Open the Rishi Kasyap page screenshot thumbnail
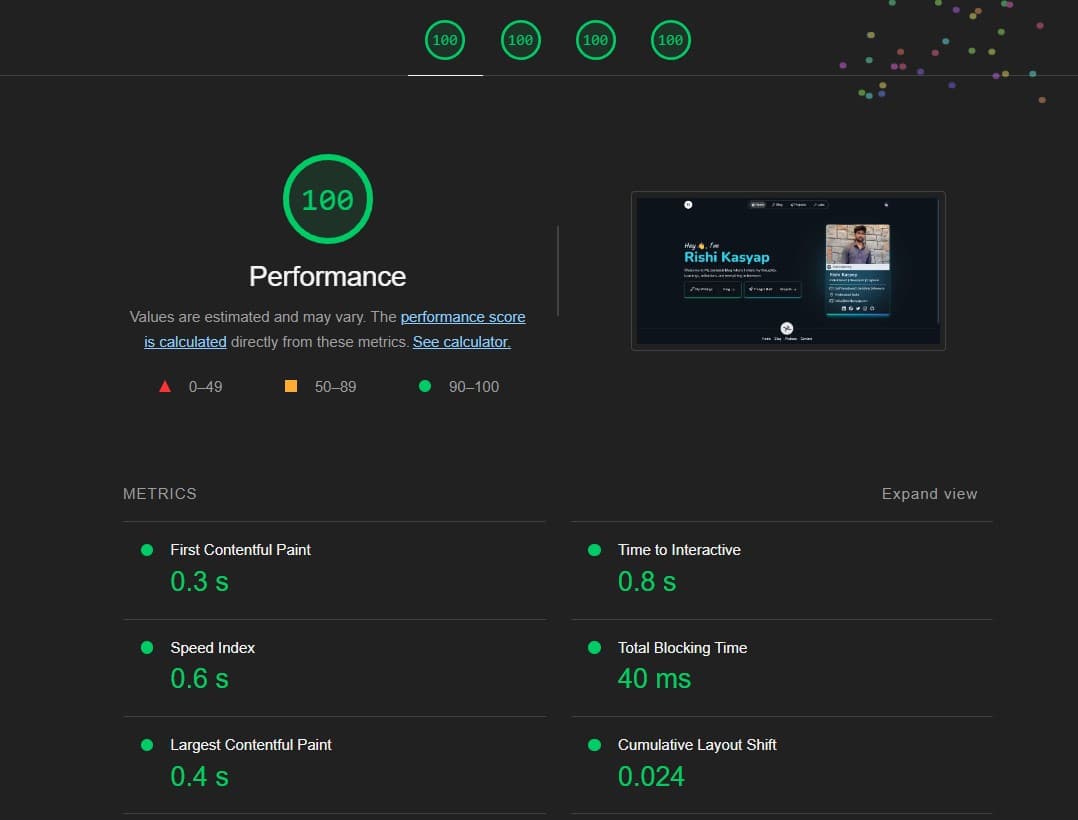1078x820 pixels. [788, 271]
